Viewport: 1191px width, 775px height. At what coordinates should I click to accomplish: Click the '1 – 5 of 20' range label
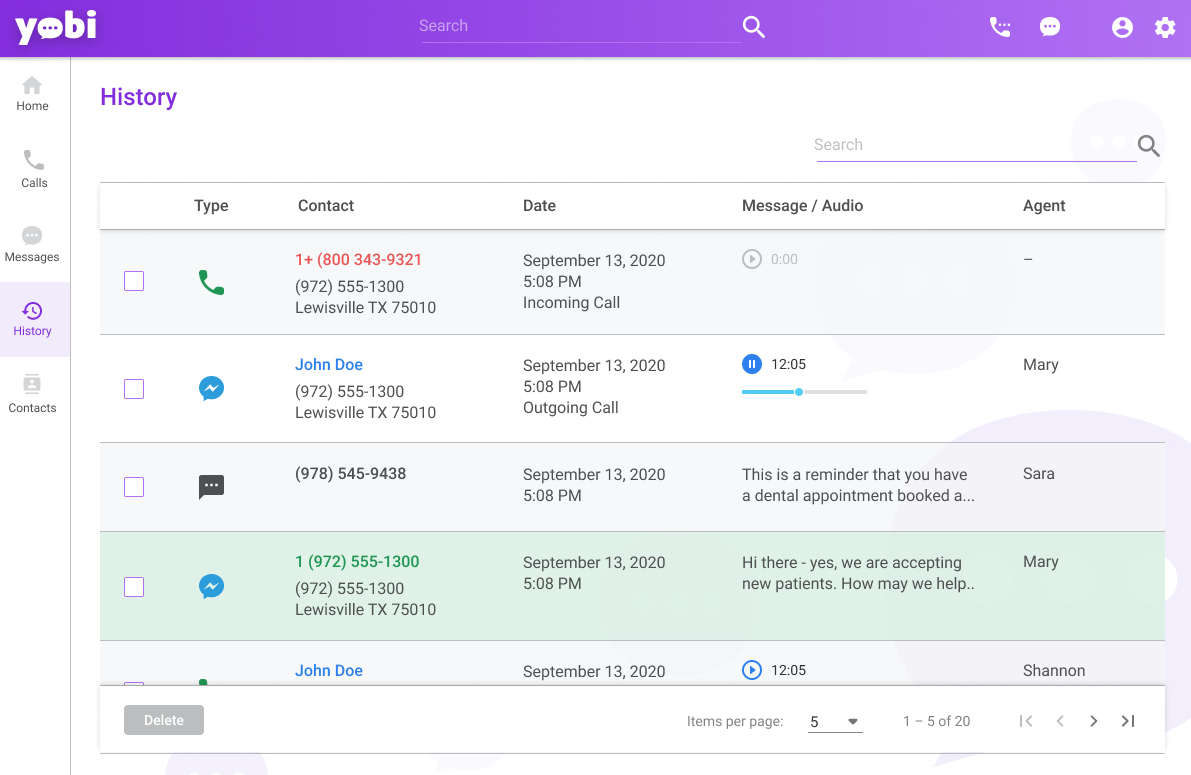pos(937,722)
